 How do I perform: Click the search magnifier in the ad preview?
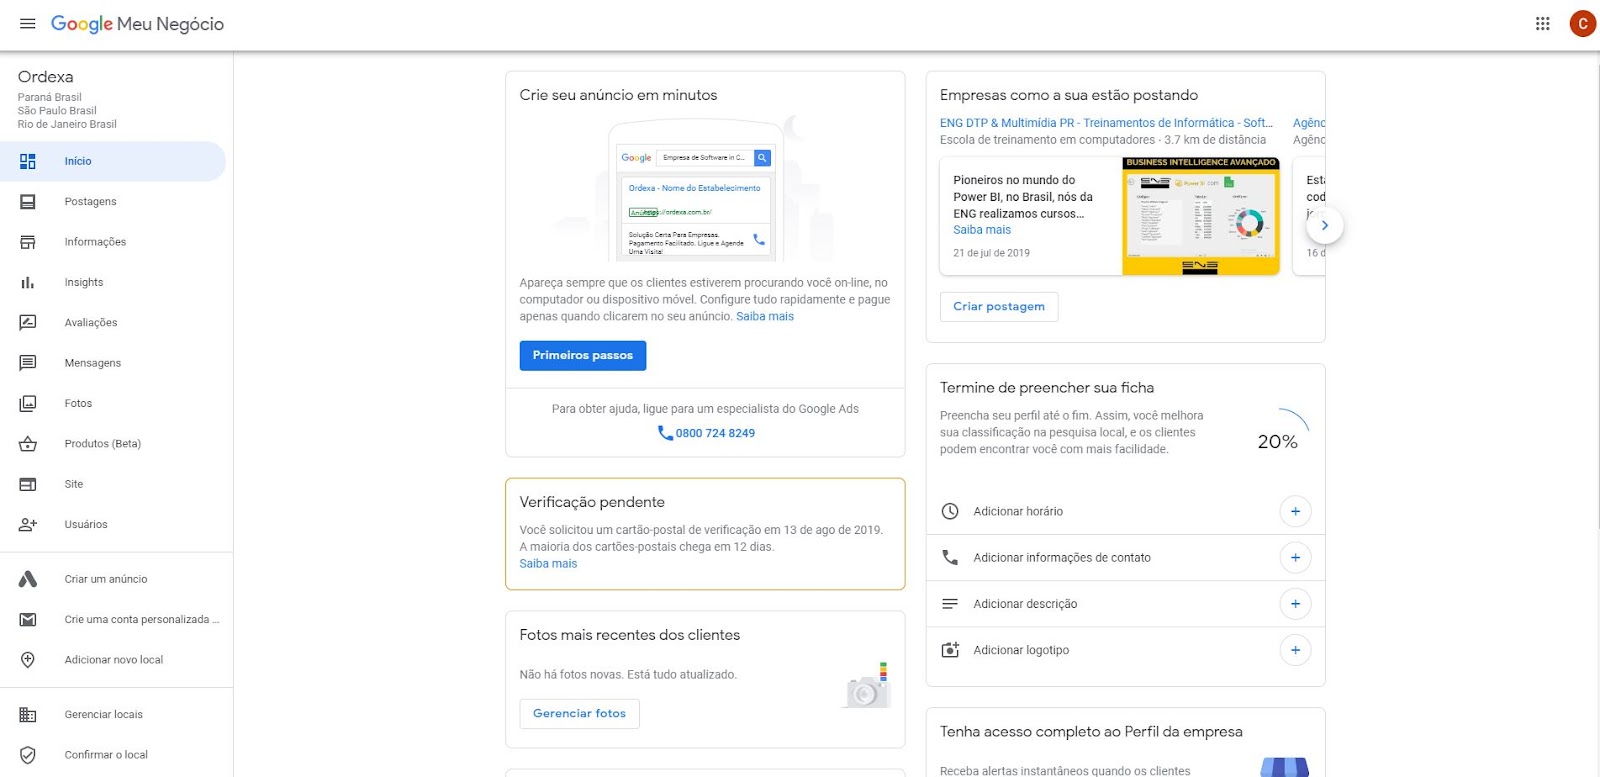(x=762, y=157)
